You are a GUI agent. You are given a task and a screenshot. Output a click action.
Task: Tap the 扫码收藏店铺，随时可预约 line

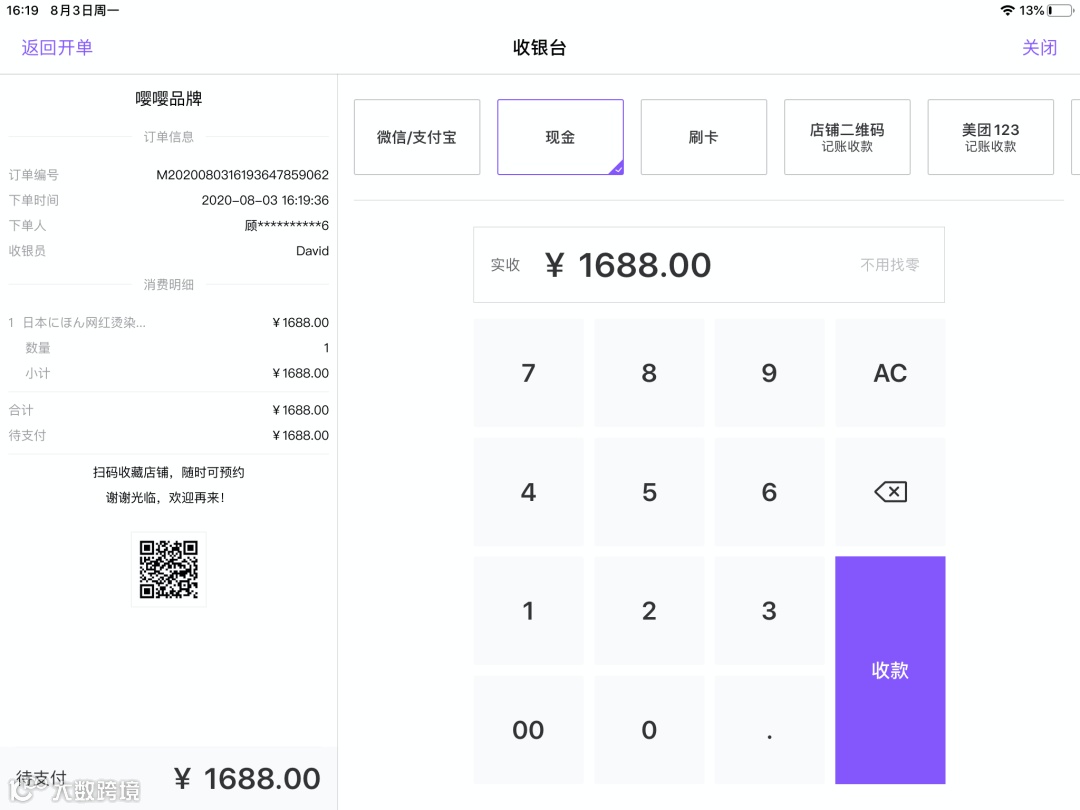(x=169, y=472)
